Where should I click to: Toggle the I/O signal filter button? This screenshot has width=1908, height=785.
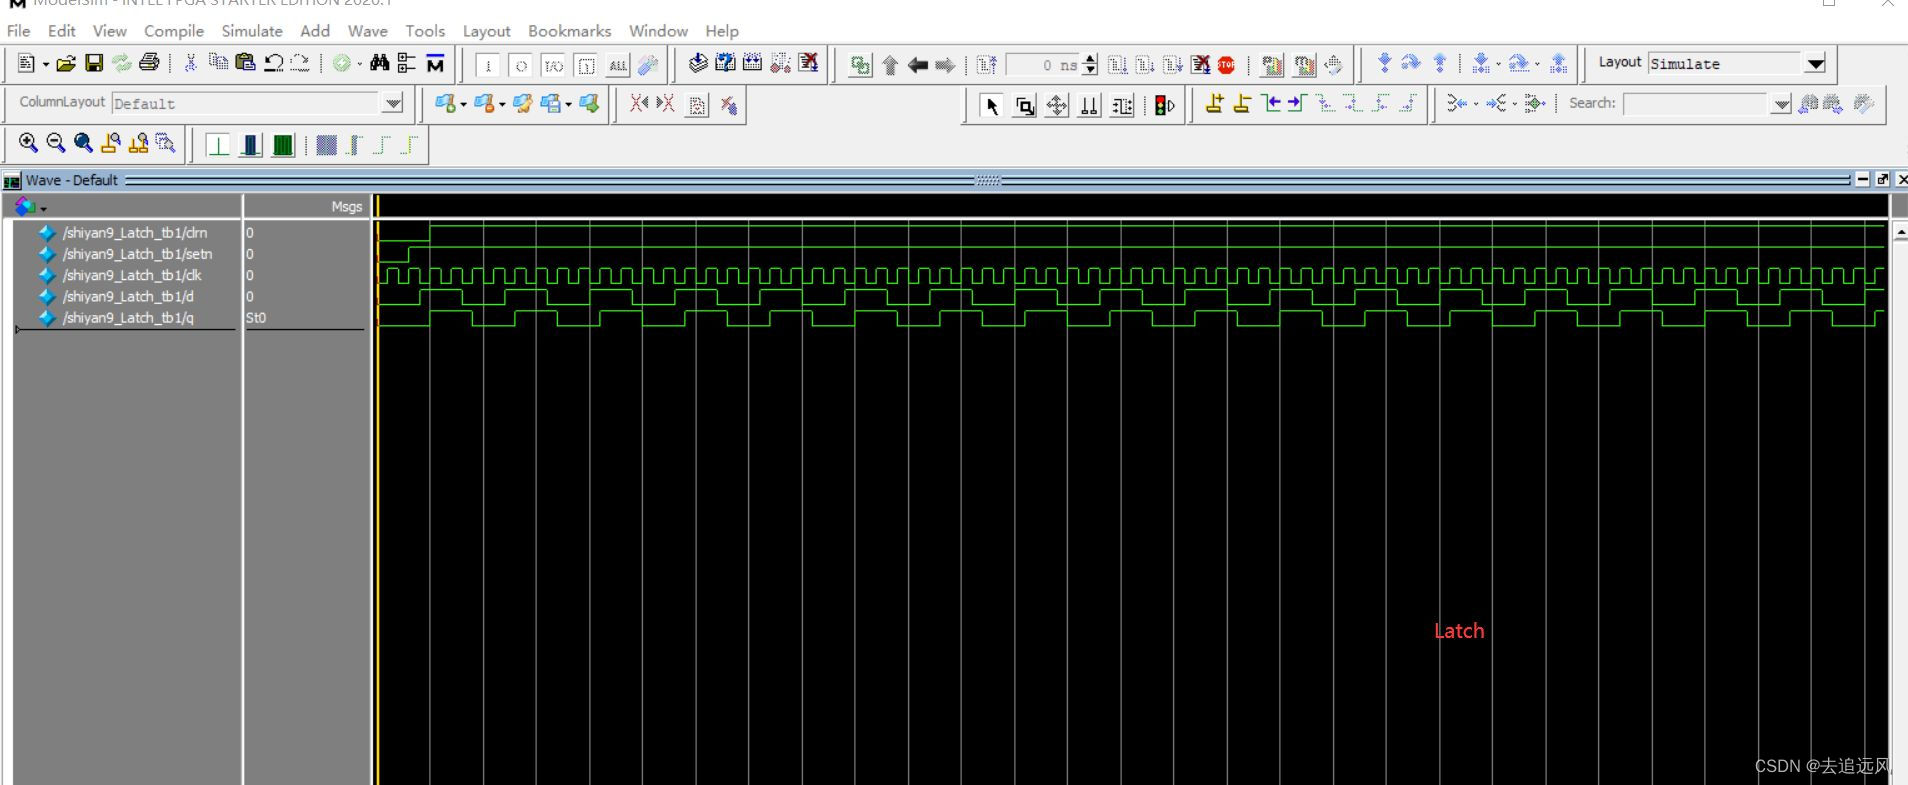pos(553,66)
